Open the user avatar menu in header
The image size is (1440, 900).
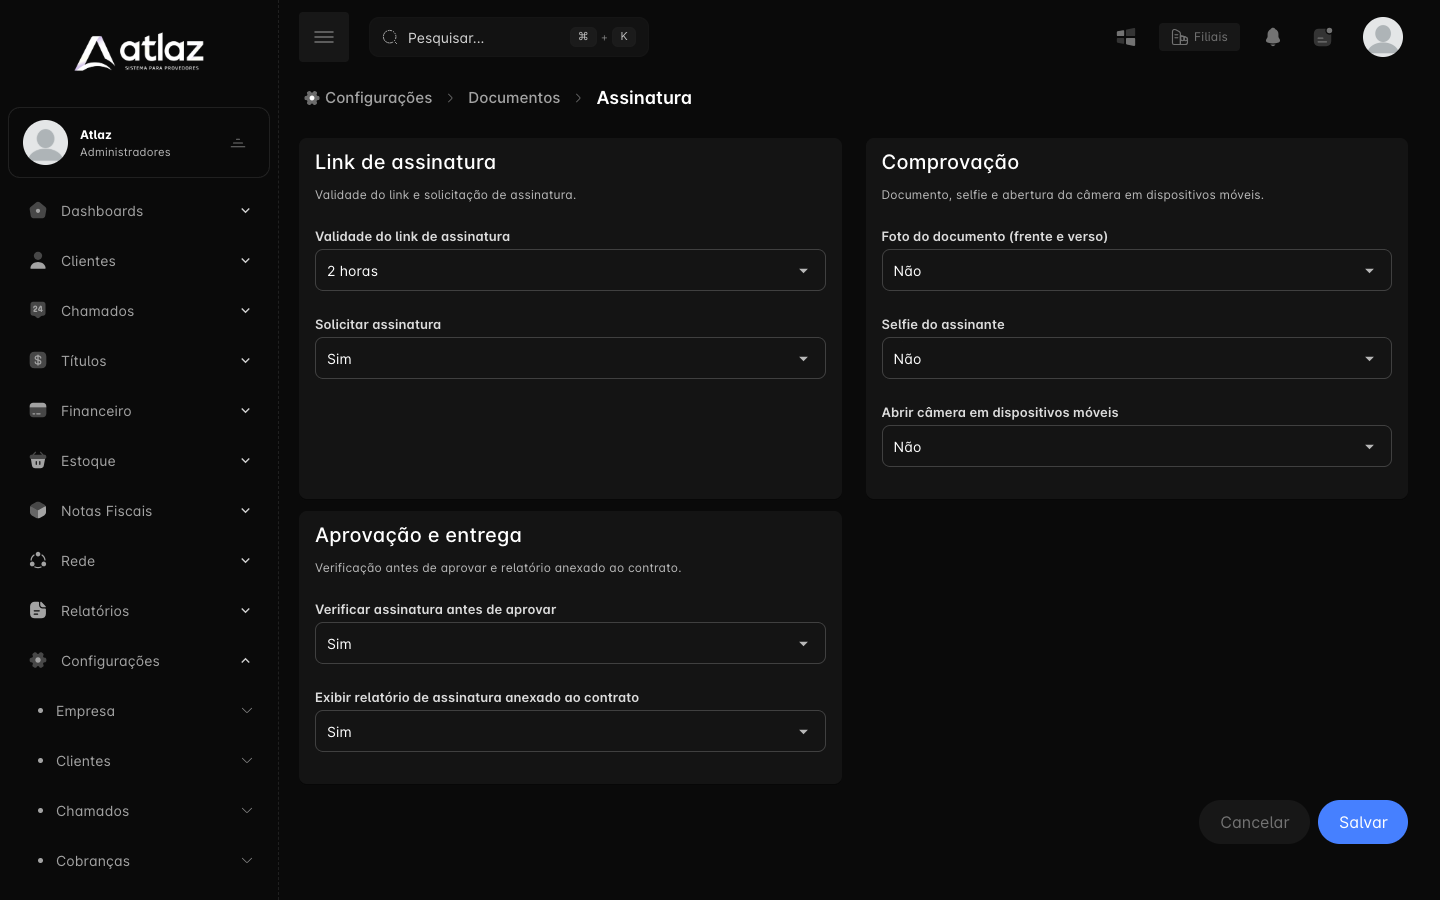click(x=1383, y=37)
